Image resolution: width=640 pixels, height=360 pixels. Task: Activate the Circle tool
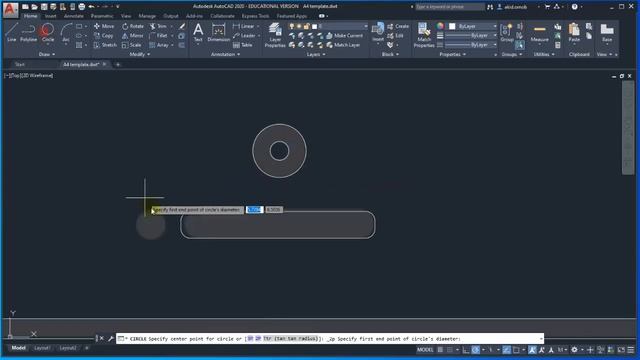pyautogui.click(x=48, y=32)
